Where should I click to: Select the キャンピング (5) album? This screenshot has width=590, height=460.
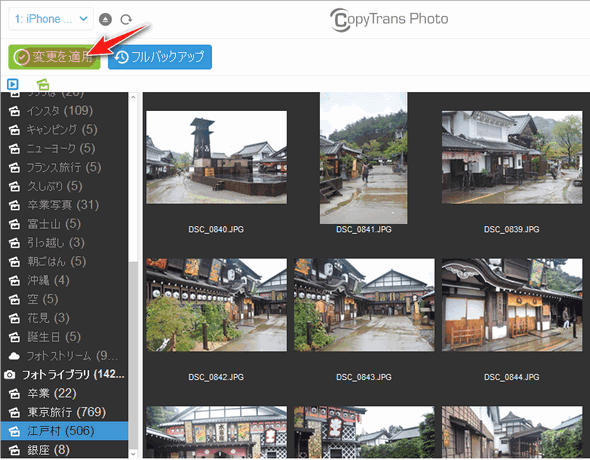(64, 129)
